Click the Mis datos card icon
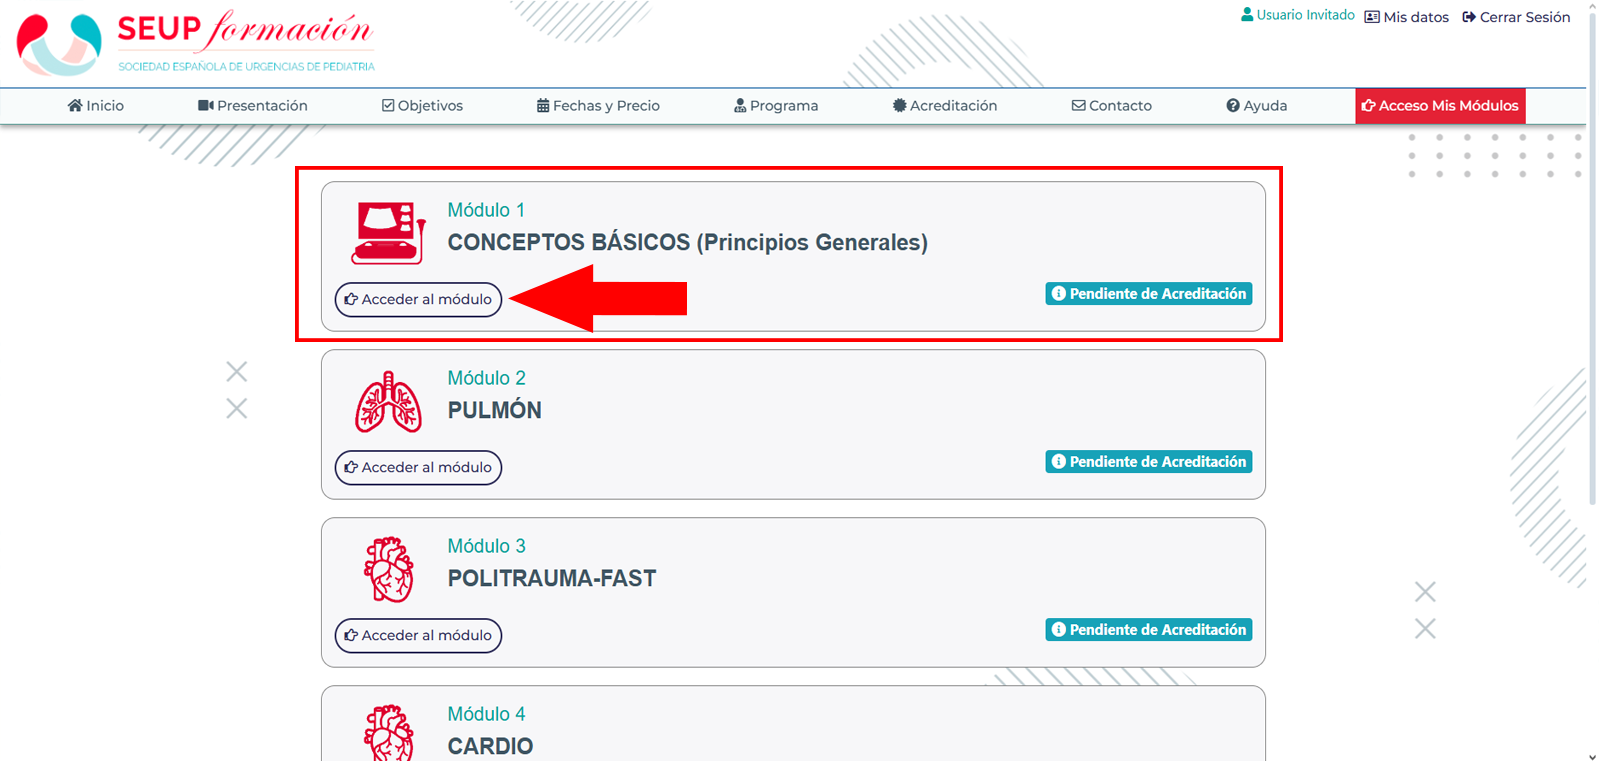The image size is (1599, 761). tap(1372, 17)
